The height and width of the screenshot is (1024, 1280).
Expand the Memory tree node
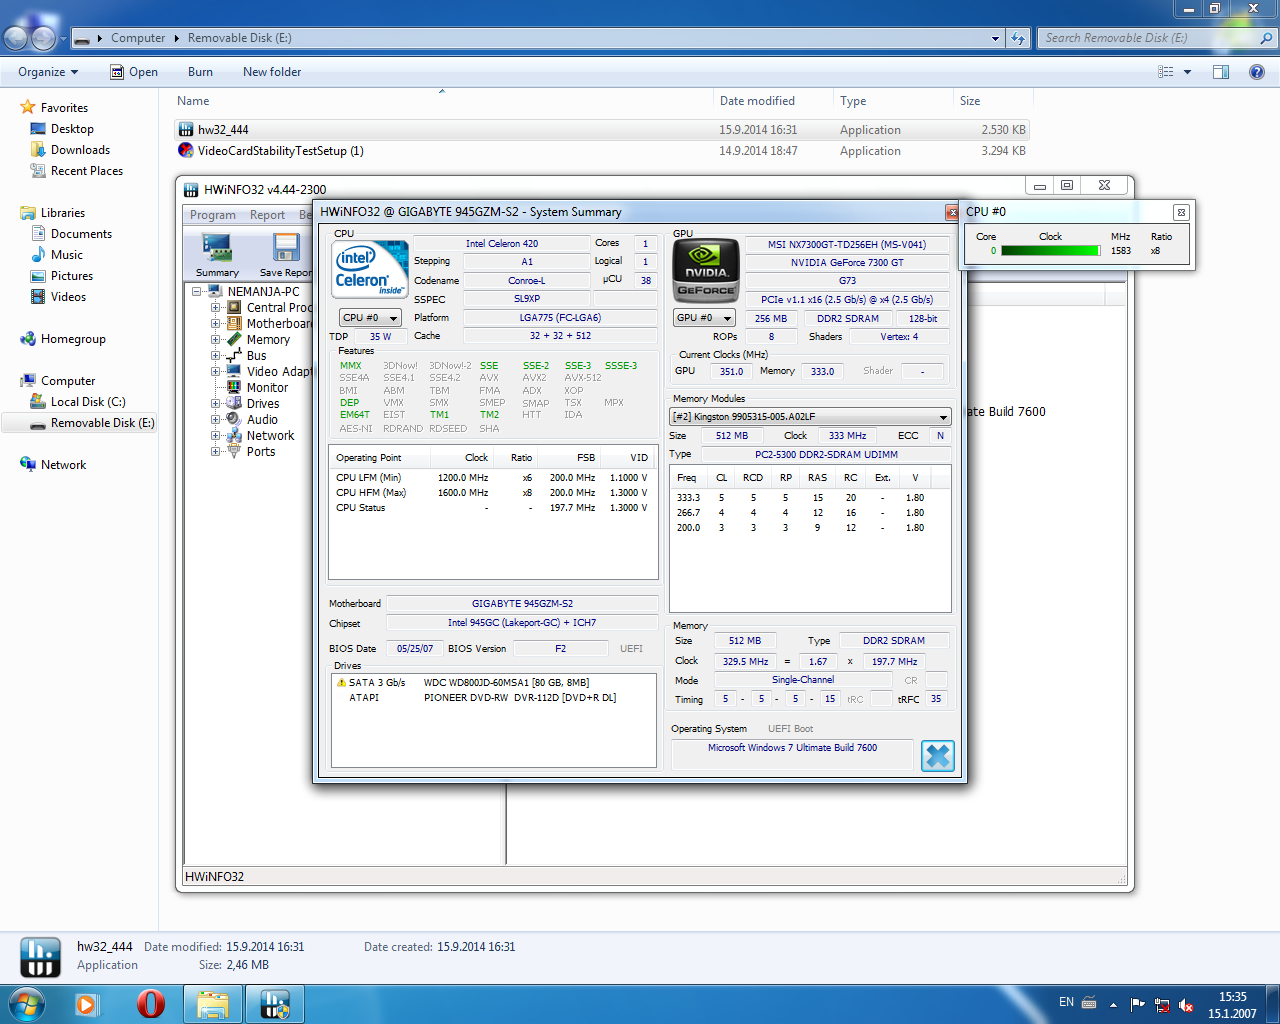pyautogui.click(x=215, y=340)
